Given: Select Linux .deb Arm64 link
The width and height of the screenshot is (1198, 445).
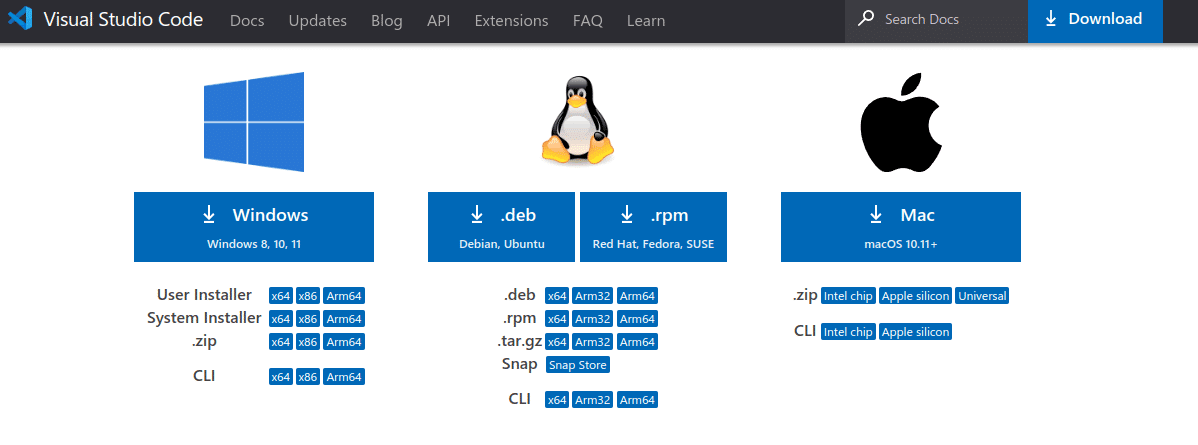Looking at the screenshot, I should point(637,296).
